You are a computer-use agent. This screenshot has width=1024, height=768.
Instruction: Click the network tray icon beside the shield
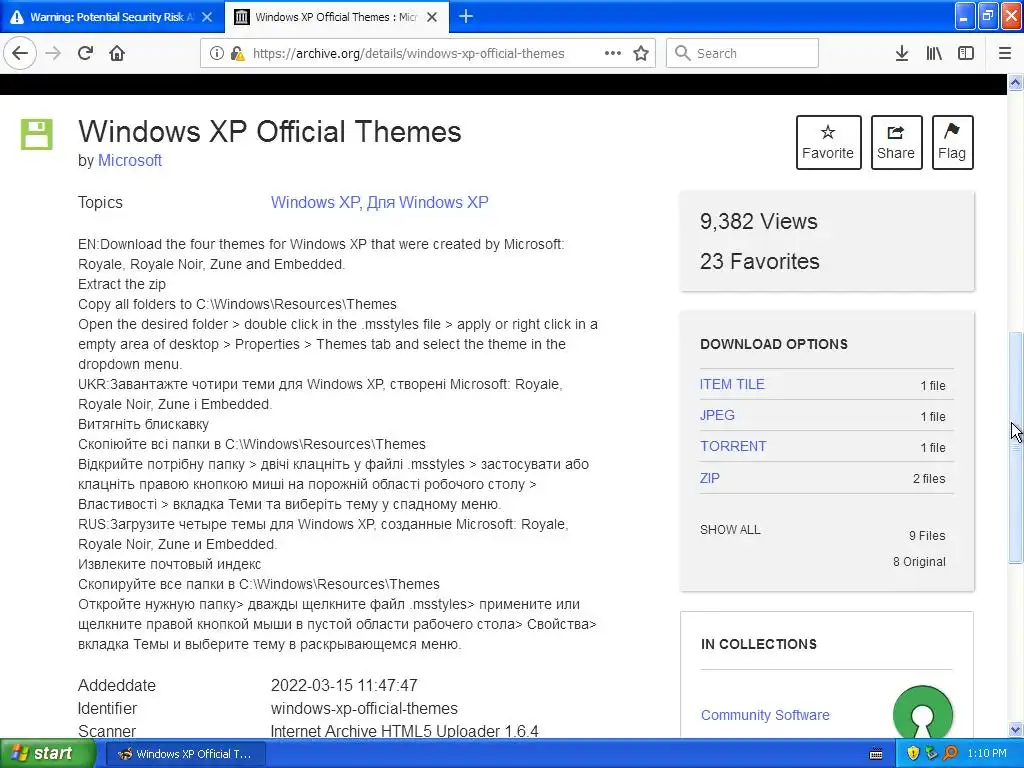[x=931, y=754]
